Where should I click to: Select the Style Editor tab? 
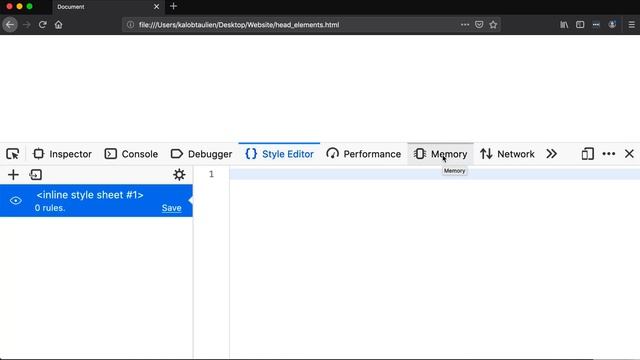coord(279,154)
